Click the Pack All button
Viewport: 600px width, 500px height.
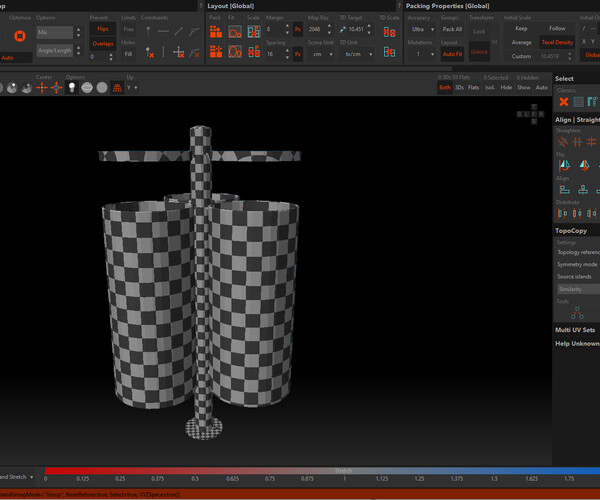pyautogui.click(x=452, y=30)
